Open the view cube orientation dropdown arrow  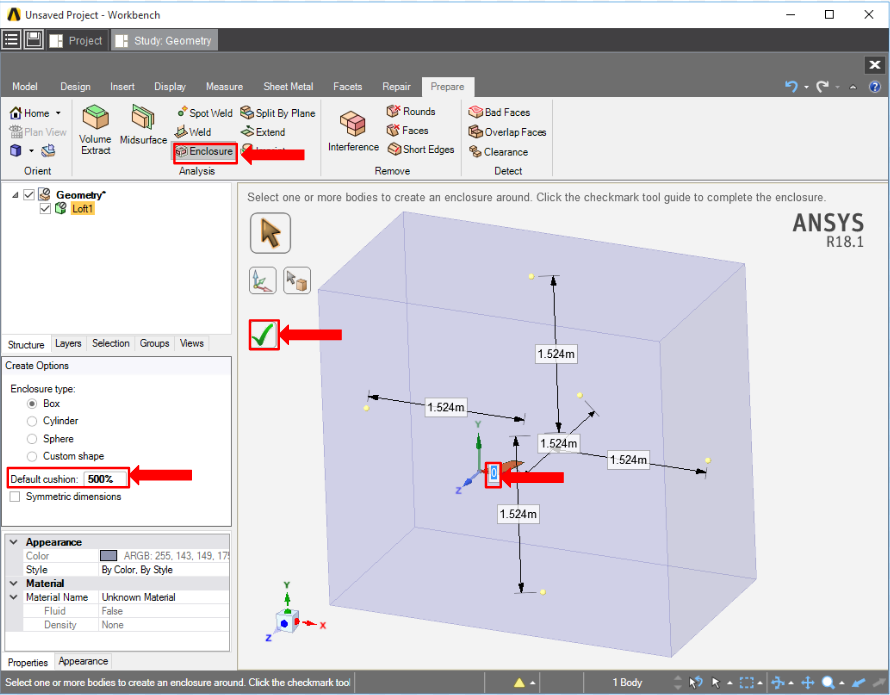pyautogui.click(x=31, y=150)
